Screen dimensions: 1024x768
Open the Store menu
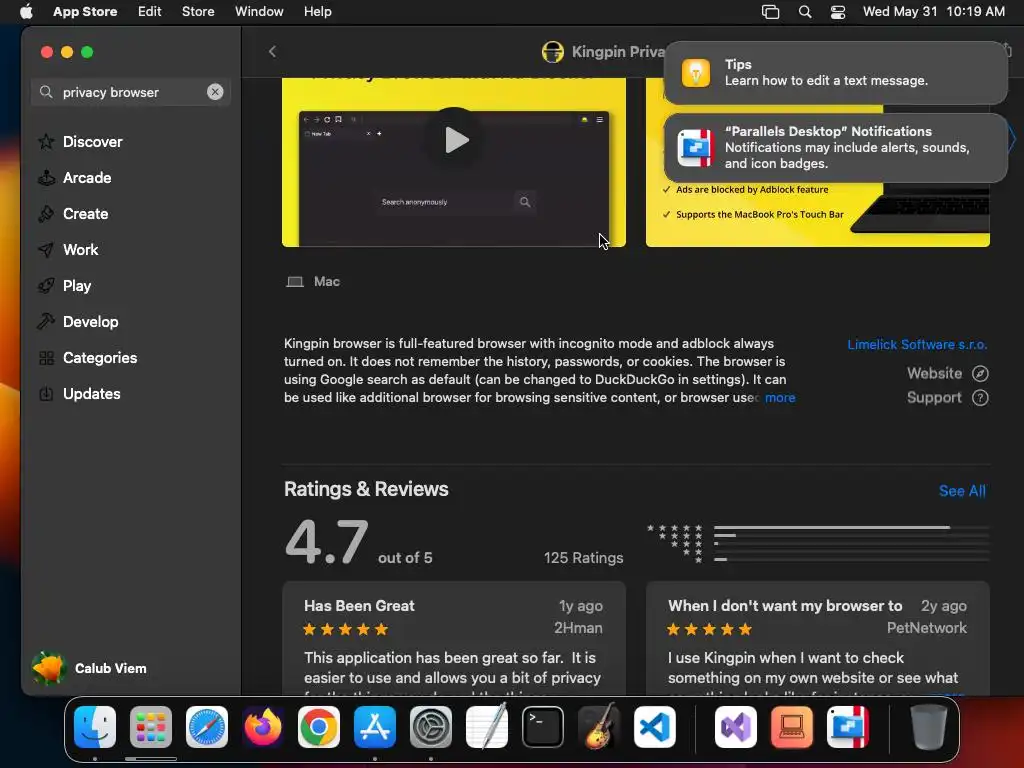point(198,12)
